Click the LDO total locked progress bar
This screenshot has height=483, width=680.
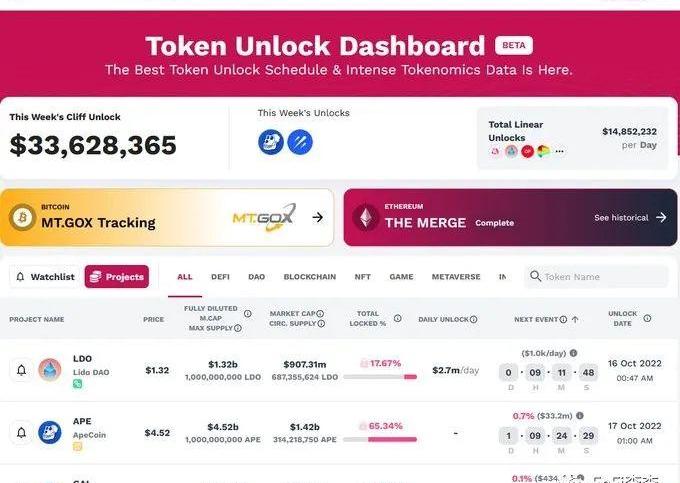(389, 377)
